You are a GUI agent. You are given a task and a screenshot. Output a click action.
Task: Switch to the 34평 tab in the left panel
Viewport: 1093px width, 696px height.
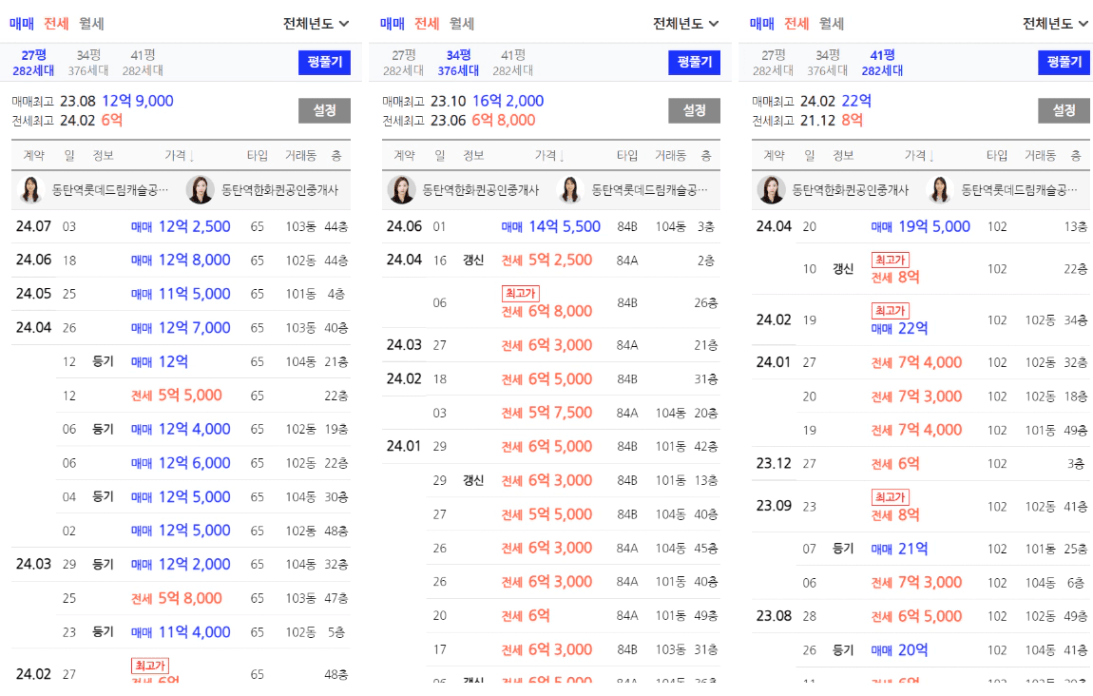pyautogui.click(x=92, y=62)
